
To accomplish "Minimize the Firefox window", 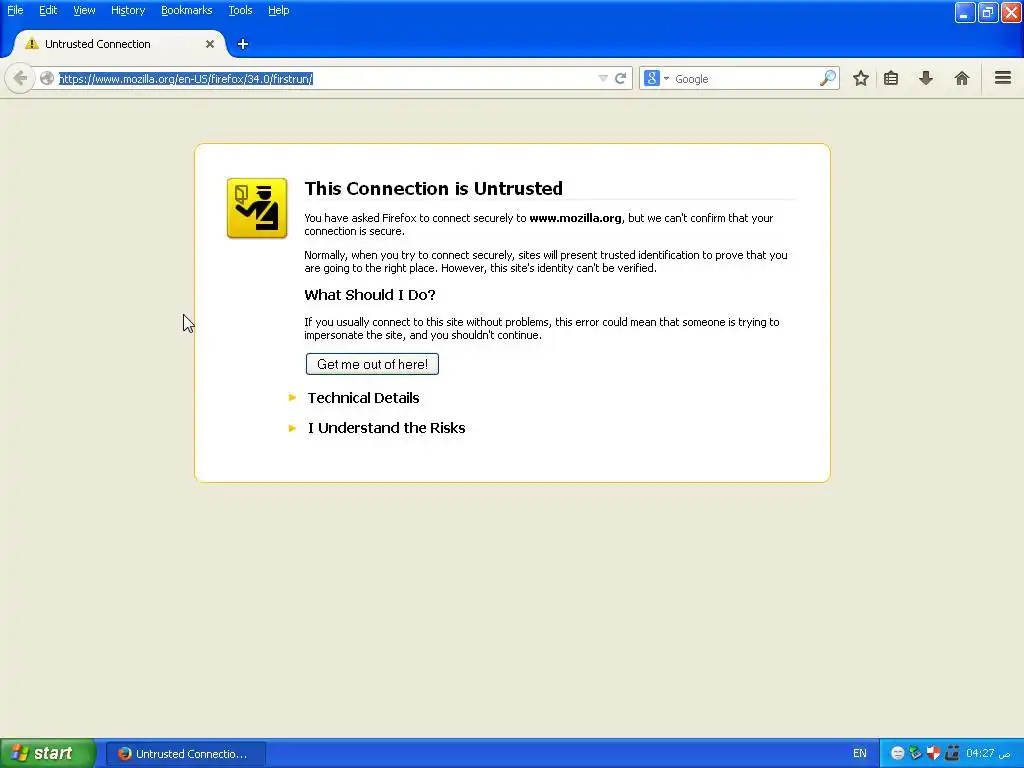I will click(965, 12).
